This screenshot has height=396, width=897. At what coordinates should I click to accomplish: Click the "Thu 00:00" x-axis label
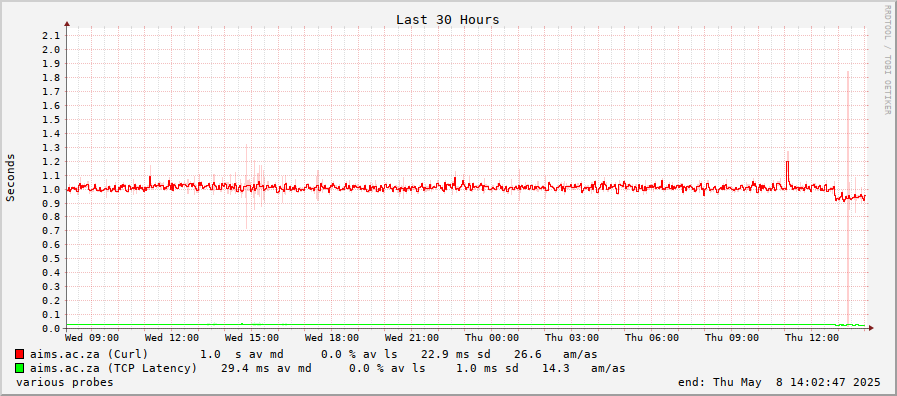[x=493, y=338]
